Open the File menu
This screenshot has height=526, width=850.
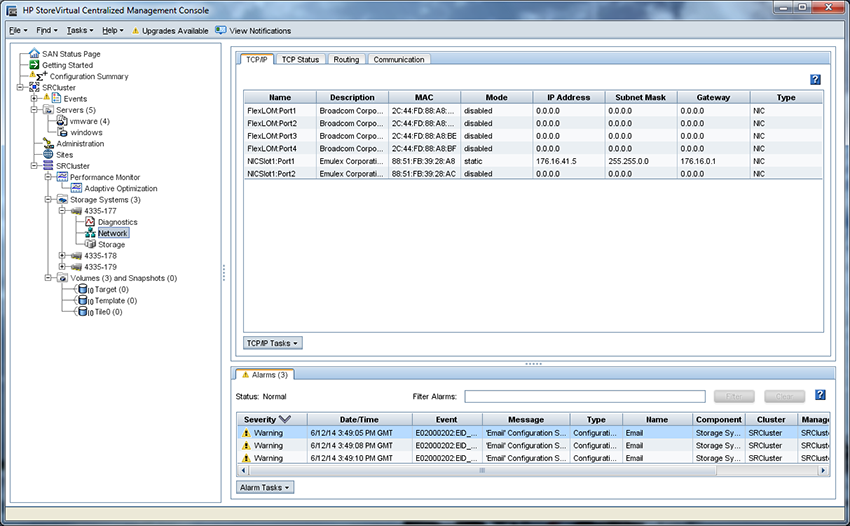(x=18, y=30)
